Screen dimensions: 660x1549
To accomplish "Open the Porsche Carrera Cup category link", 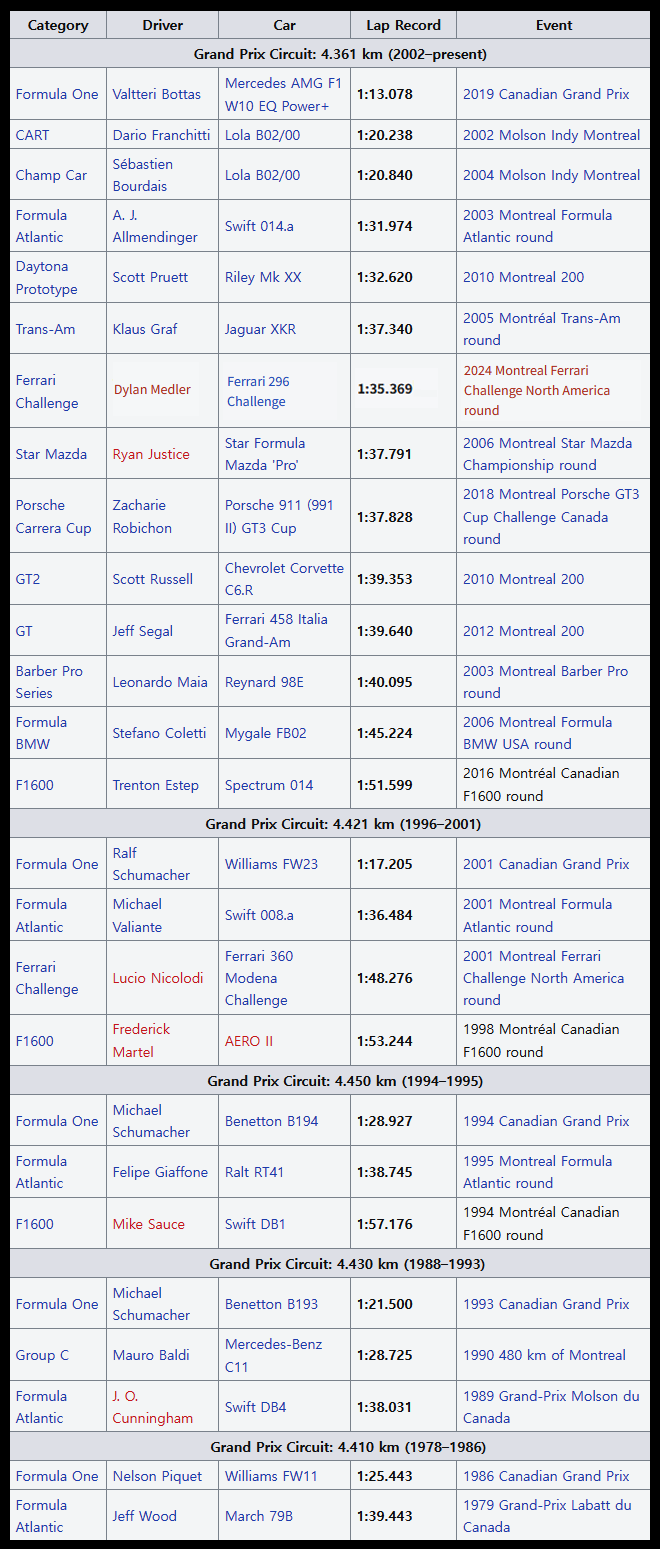I will (x=53, y=517).
